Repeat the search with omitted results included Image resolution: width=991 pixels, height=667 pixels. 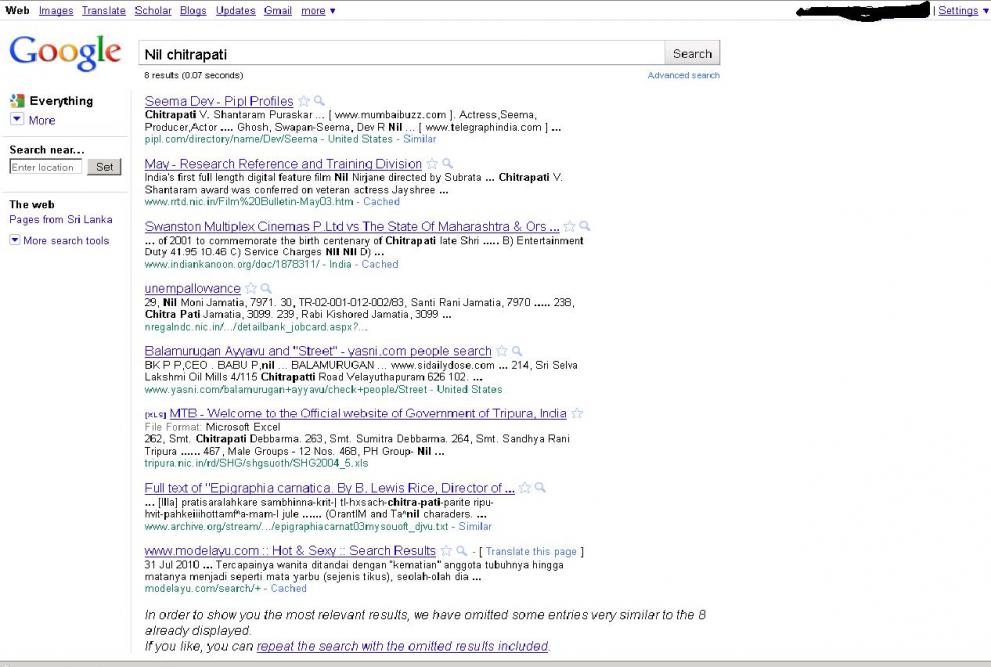coord(403,646)
